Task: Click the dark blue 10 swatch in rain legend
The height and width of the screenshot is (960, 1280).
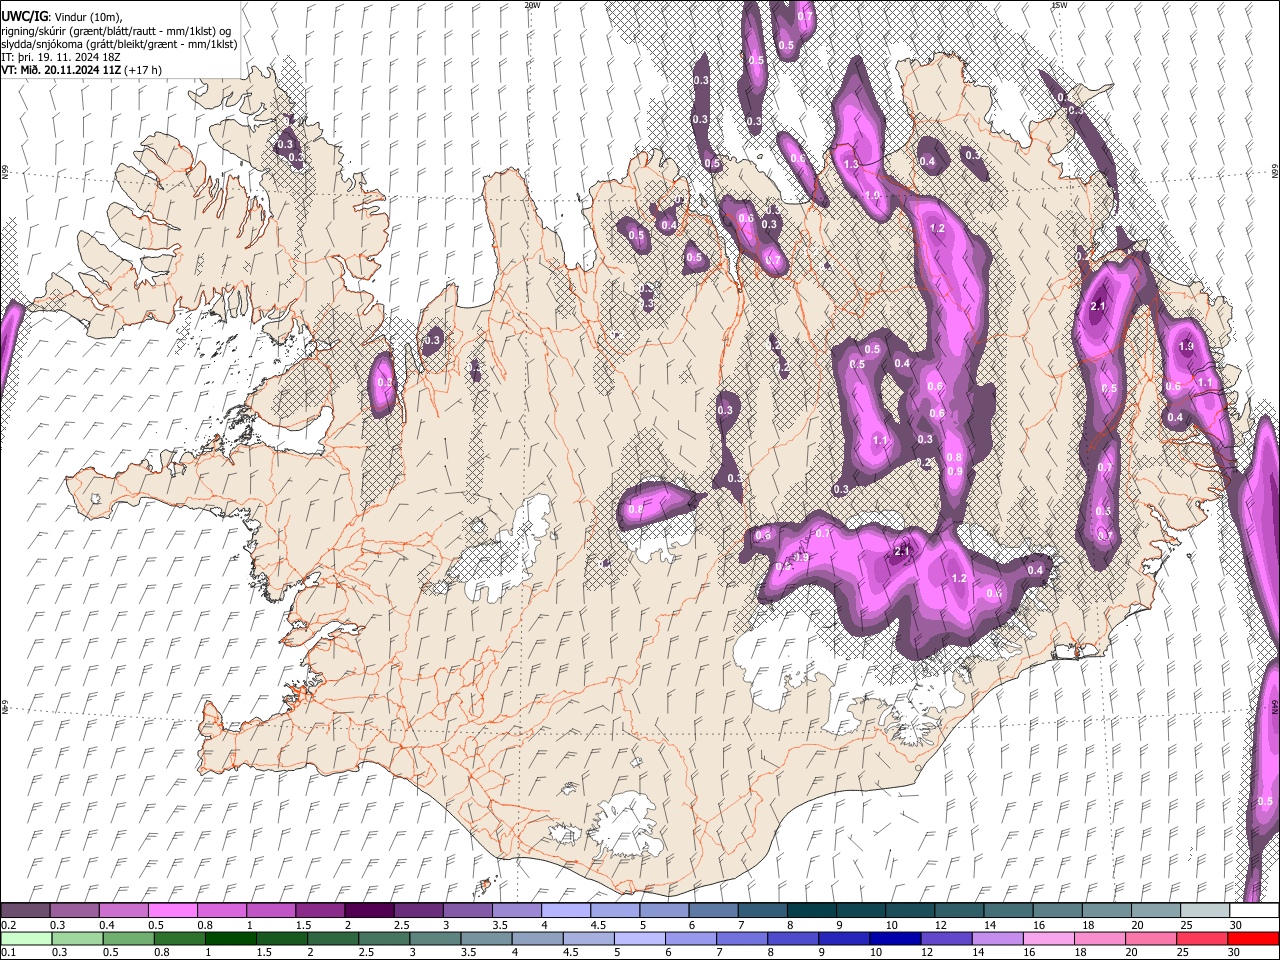Action: coord(894,939)
